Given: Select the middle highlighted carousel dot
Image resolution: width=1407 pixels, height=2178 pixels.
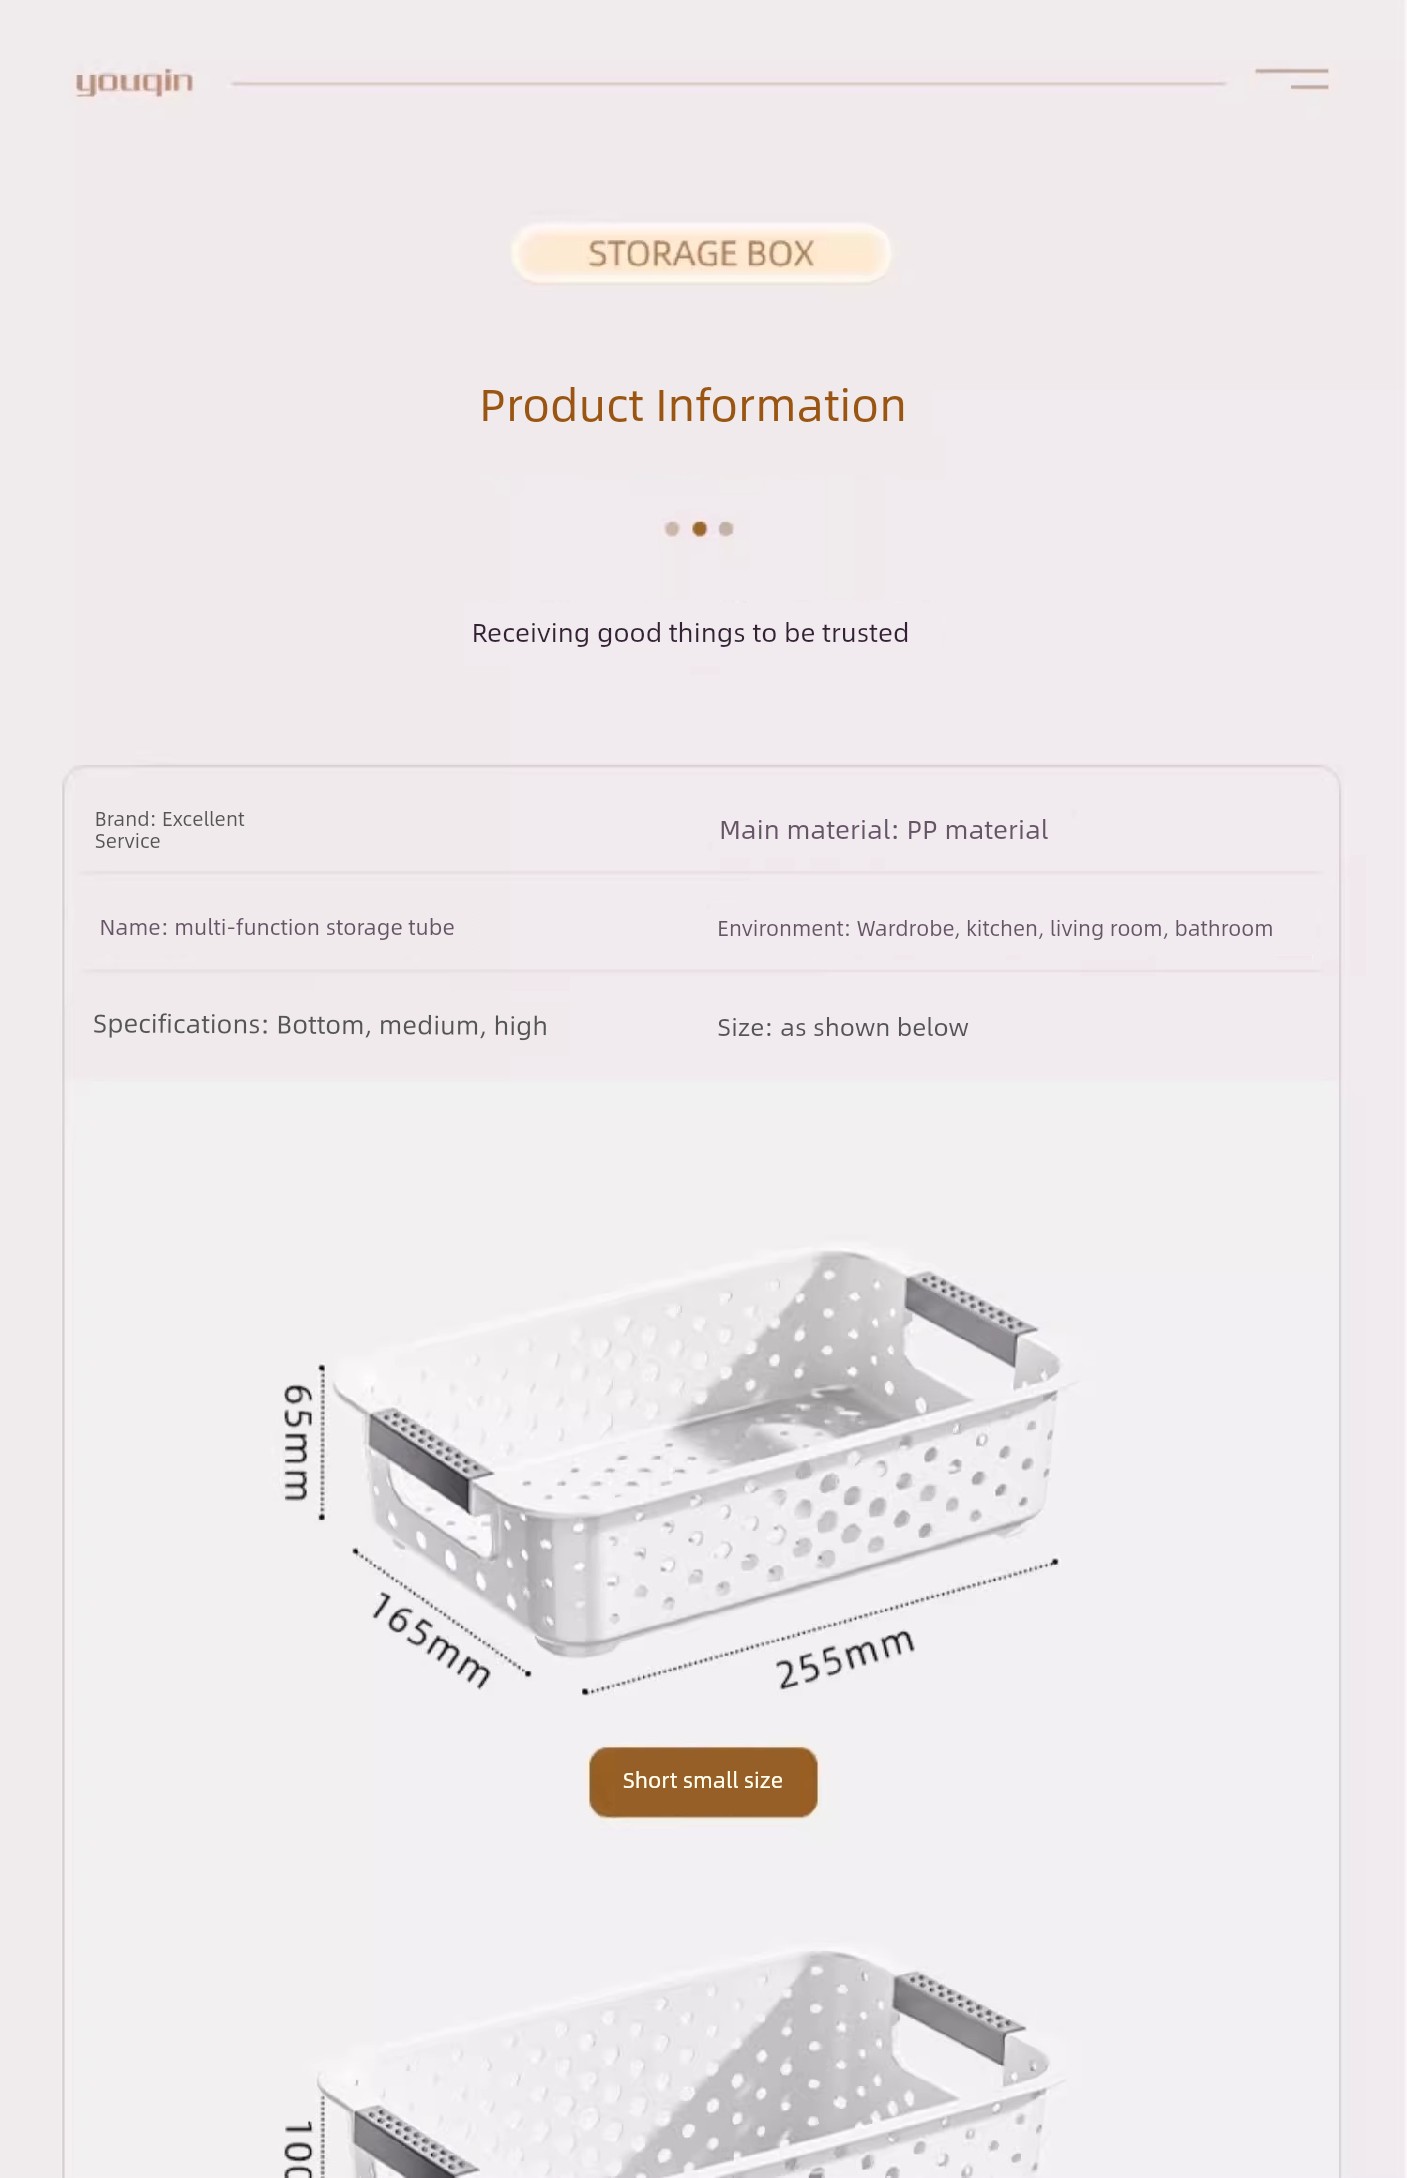Looking at the screenshot, I should click(x=700, y=529).
